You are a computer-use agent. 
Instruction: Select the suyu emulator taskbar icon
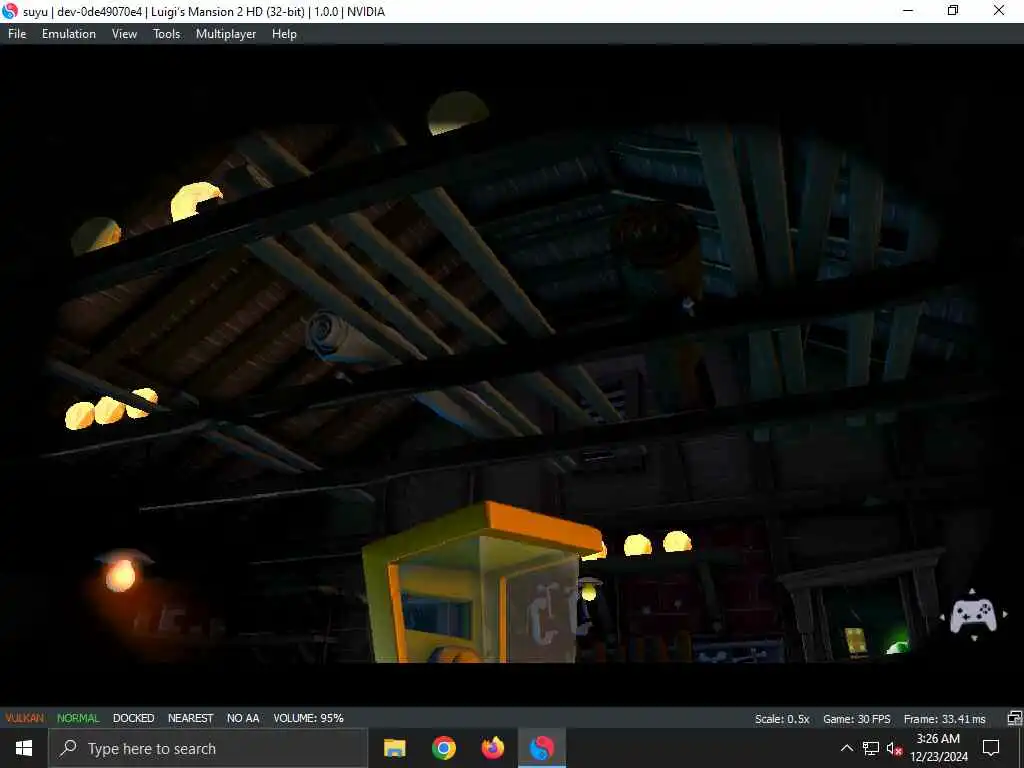coord(541,748)
